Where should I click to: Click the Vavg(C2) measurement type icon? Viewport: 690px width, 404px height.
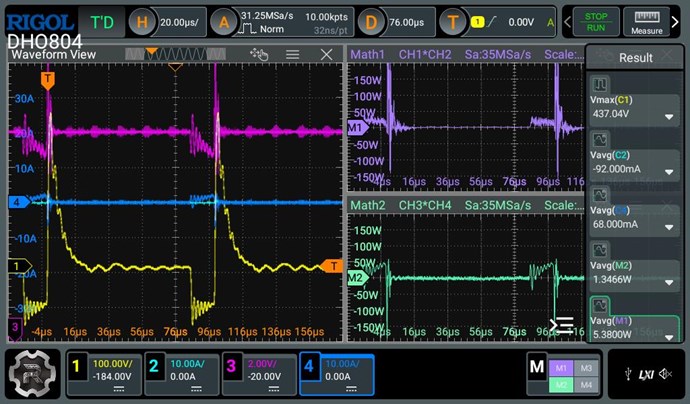(x=600, y=140)
